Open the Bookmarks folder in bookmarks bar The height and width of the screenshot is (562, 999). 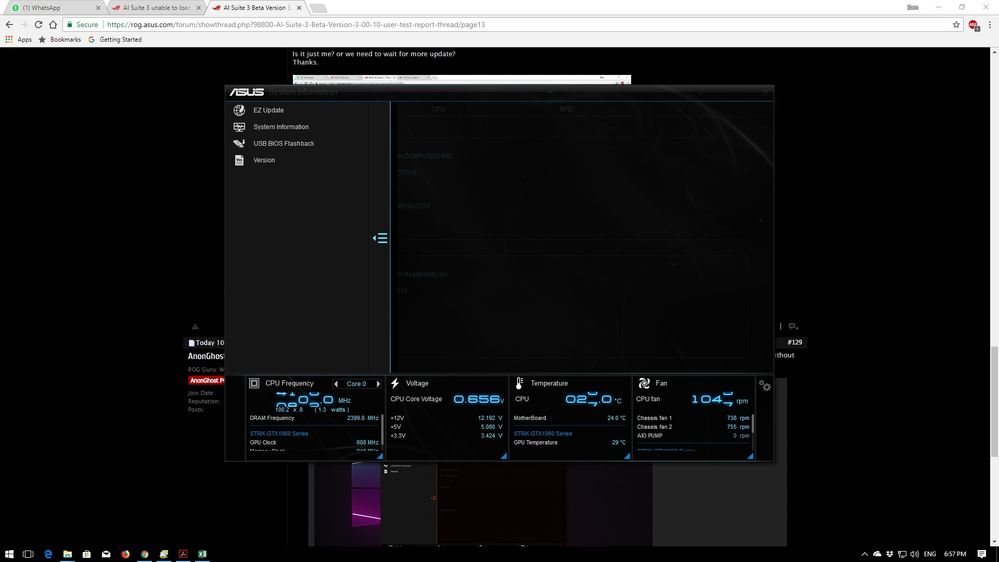coord(60,40)
